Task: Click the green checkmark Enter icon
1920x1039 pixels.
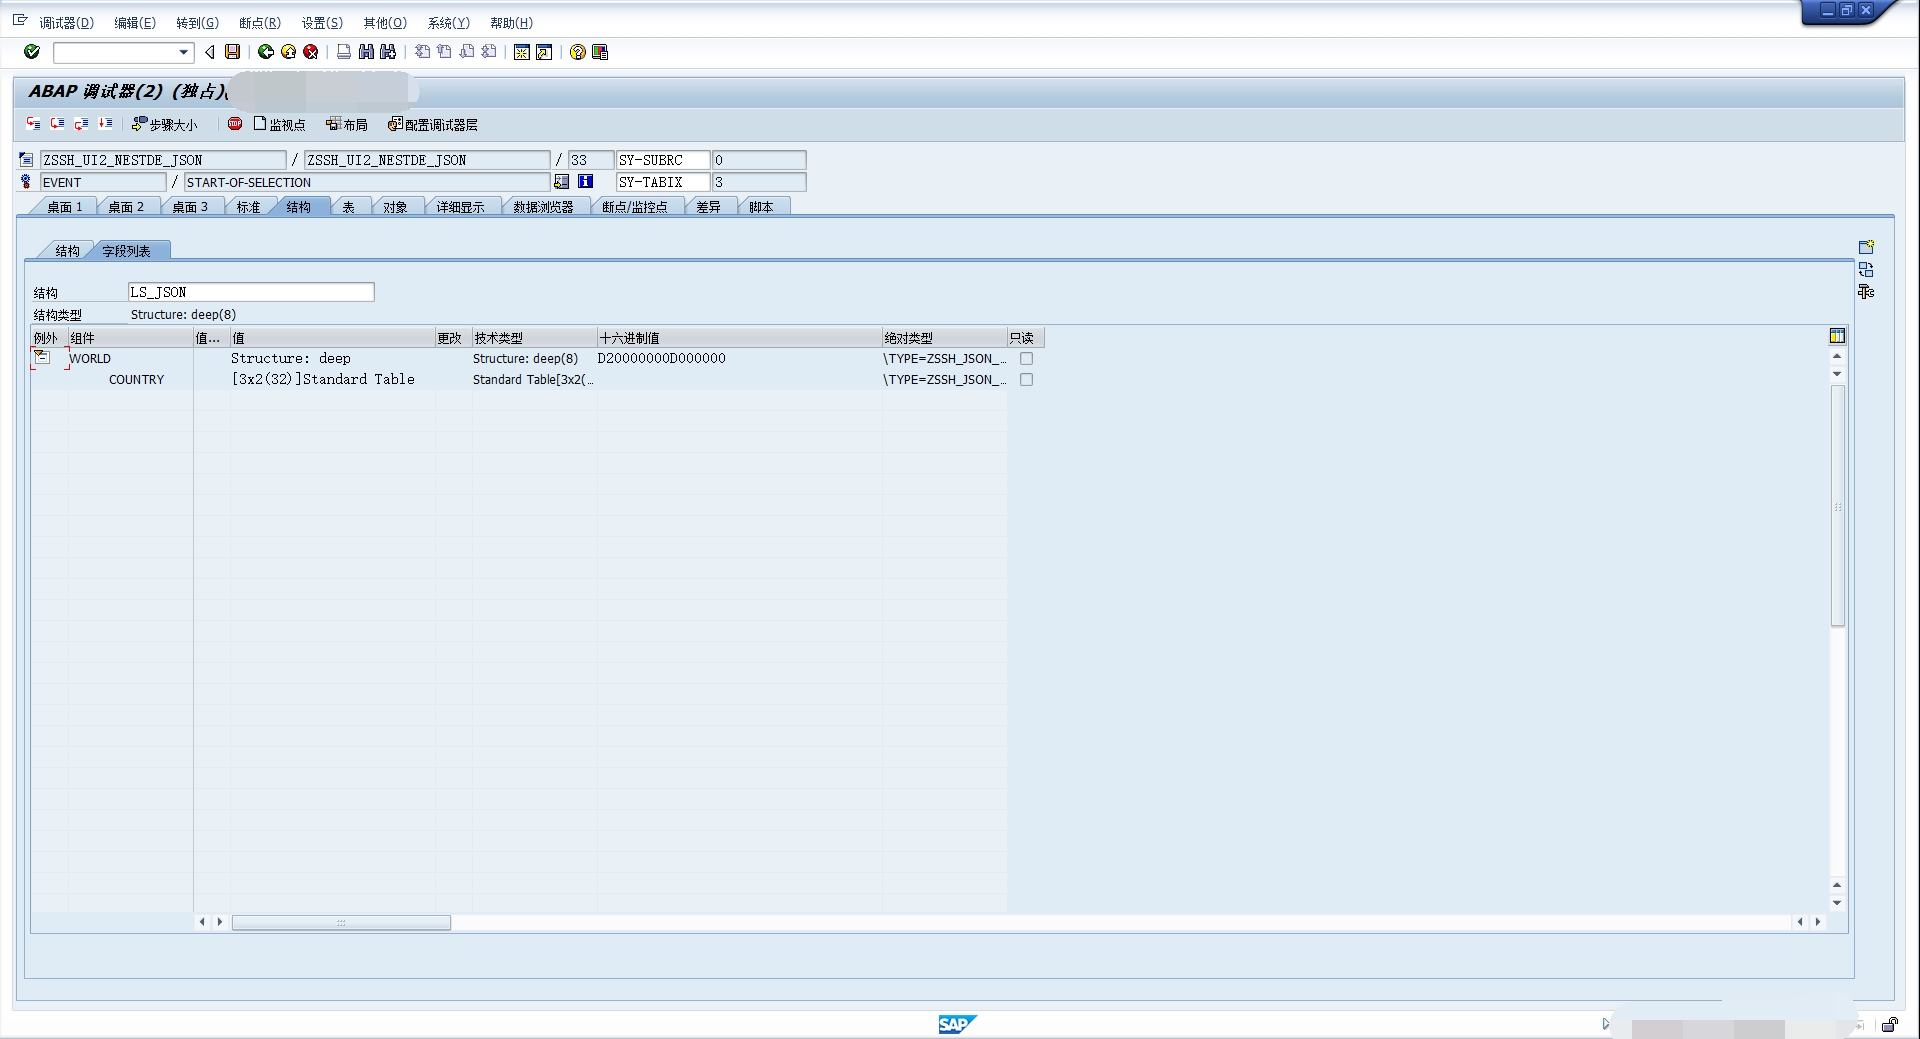Action: click(32, 52)
